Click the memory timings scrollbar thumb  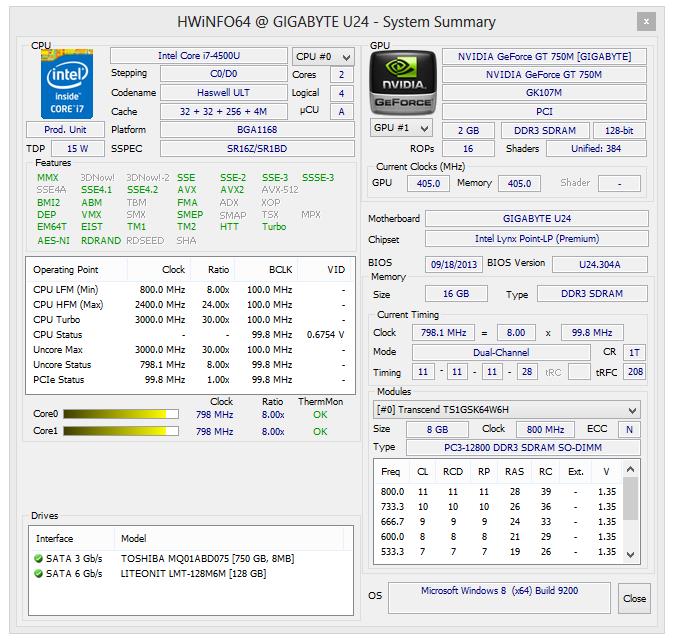(631, 498)
